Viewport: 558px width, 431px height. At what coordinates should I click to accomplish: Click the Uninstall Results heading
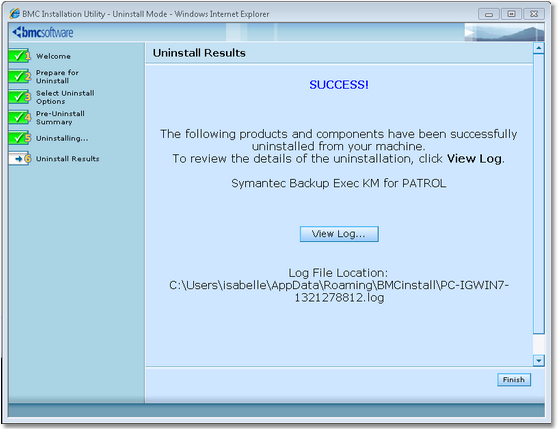pos(199,53)
